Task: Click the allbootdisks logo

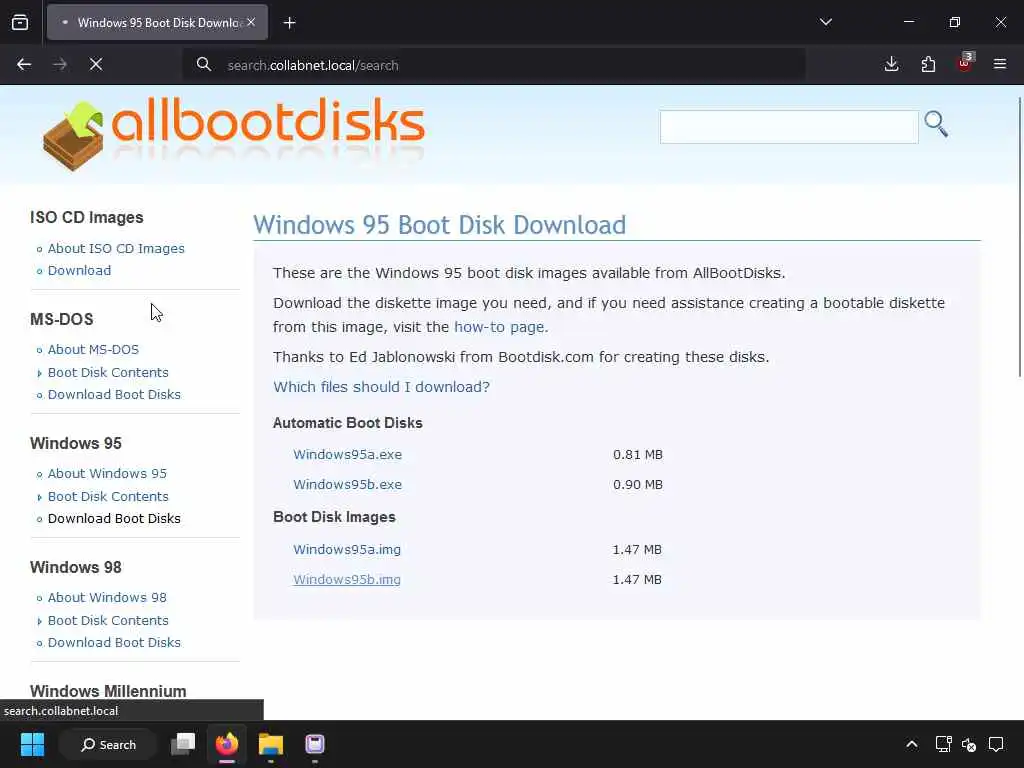Action: [x=234, y=134]
